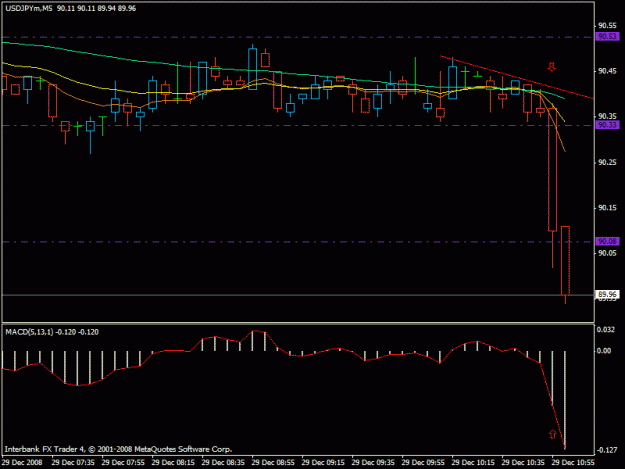Click the 29 Dec 10:55 time label
Viewport: 625px width, 469px height.
pyautogui.click(x=573, y=463)
